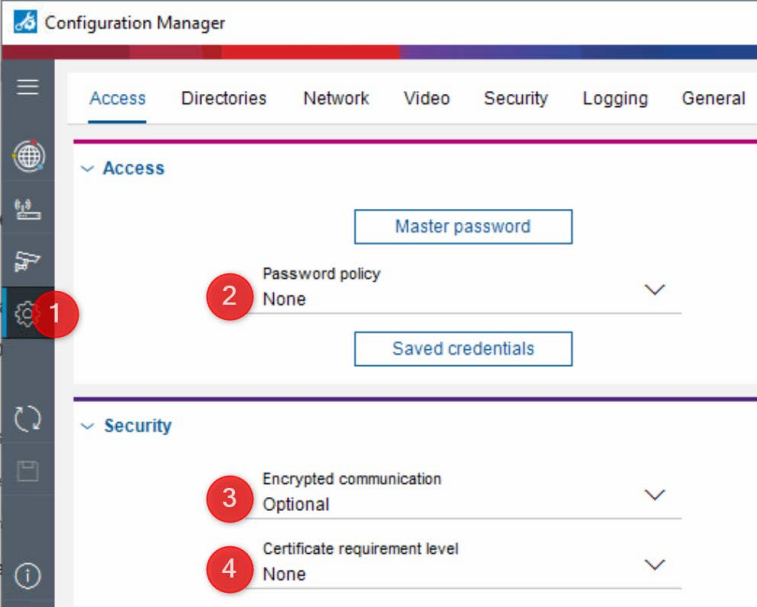
Task: Select the router devices icon in sidebar
Action: (28, 210)
